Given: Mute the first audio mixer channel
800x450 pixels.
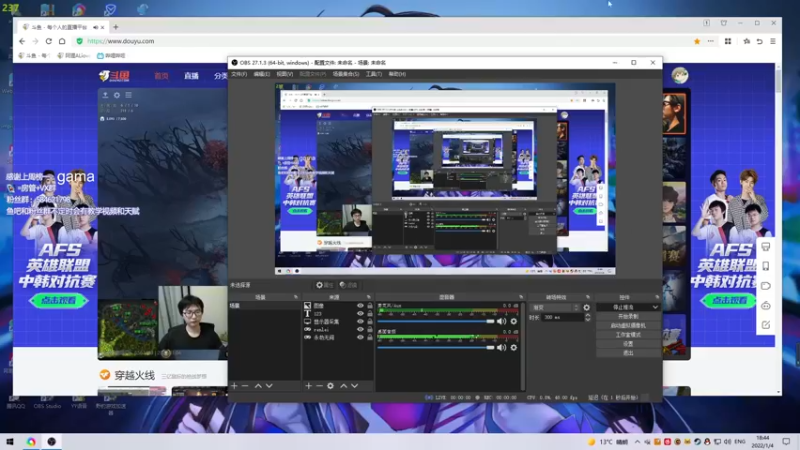Looking at the screenshot, I should 502,321.
